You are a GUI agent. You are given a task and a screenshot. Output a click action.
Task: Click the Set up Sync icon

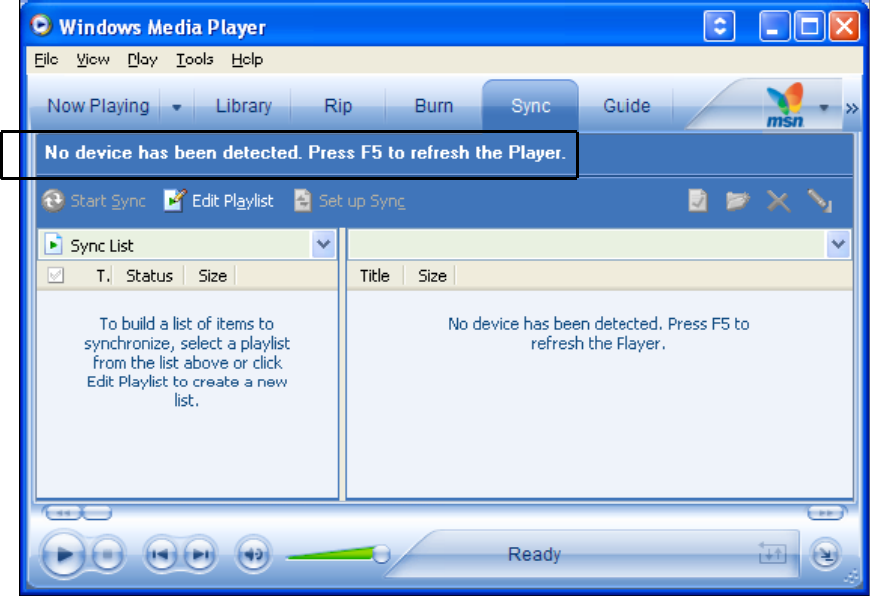[x=302, y=201]
